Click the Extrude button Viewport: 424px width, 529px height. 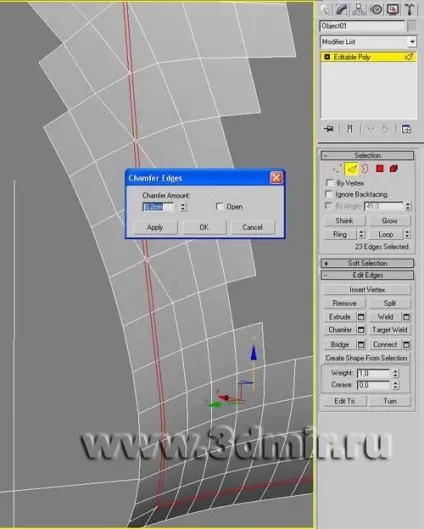pos(340,317)
